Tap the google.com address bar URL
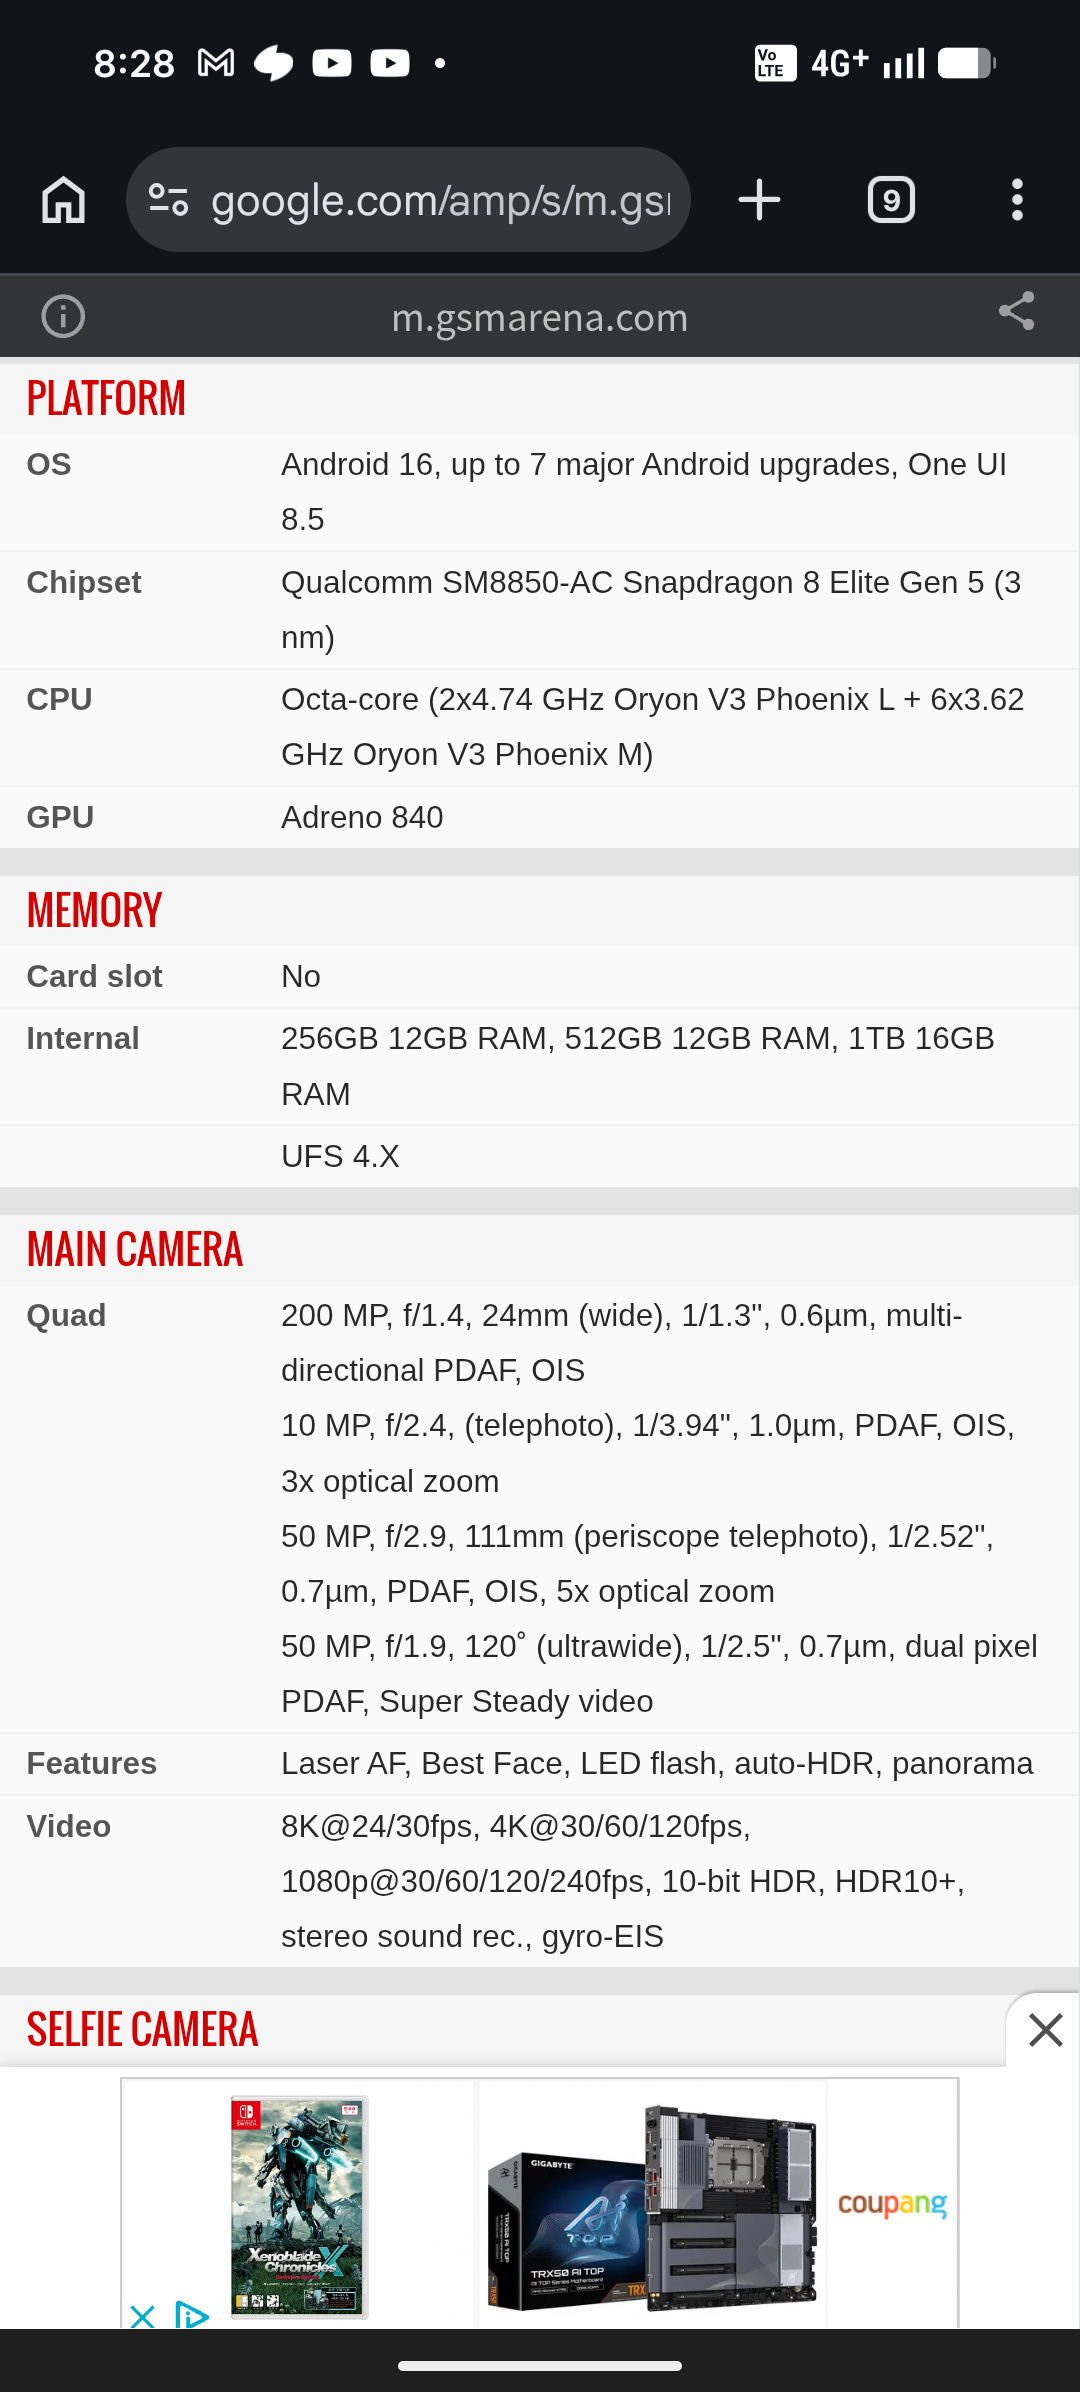Image resolution: width=1080 pixels, height=2392 pixels. pyautogui.click(x=440, y=201)
